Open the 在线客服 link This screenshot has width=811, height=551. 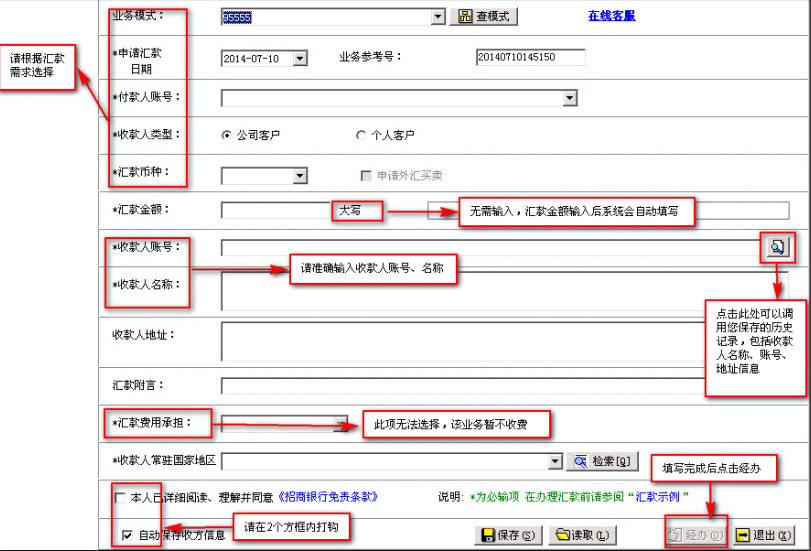coord(611,16)
